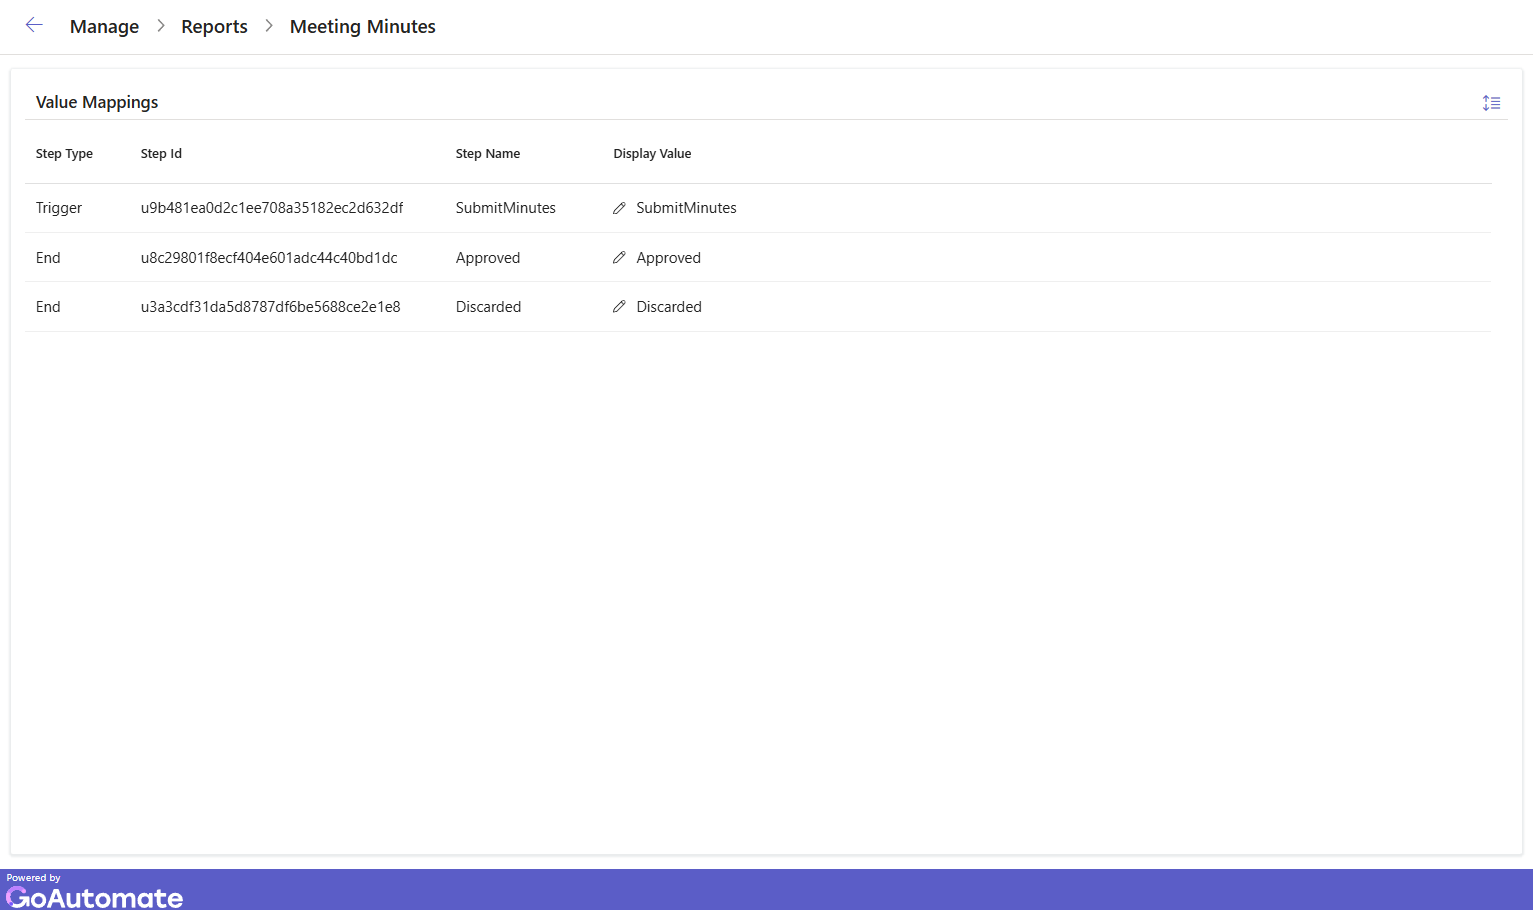This screenshot has width=1533, height=910.
Task: Select the step ID starting with u3a3cd
Action: pyautogui.click(x=270, y=307)
